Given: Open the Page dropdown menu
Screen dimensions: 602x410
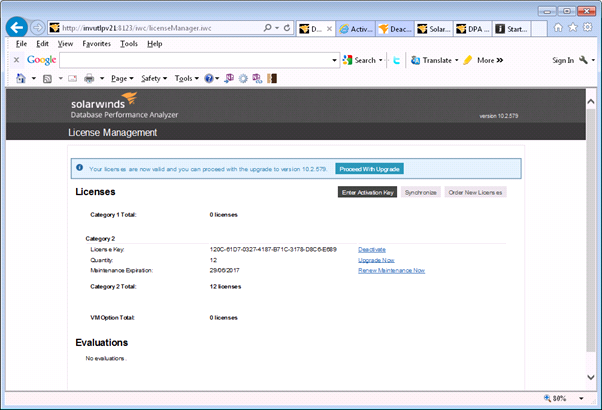Looking at the screenshot, I should (122, 78).
